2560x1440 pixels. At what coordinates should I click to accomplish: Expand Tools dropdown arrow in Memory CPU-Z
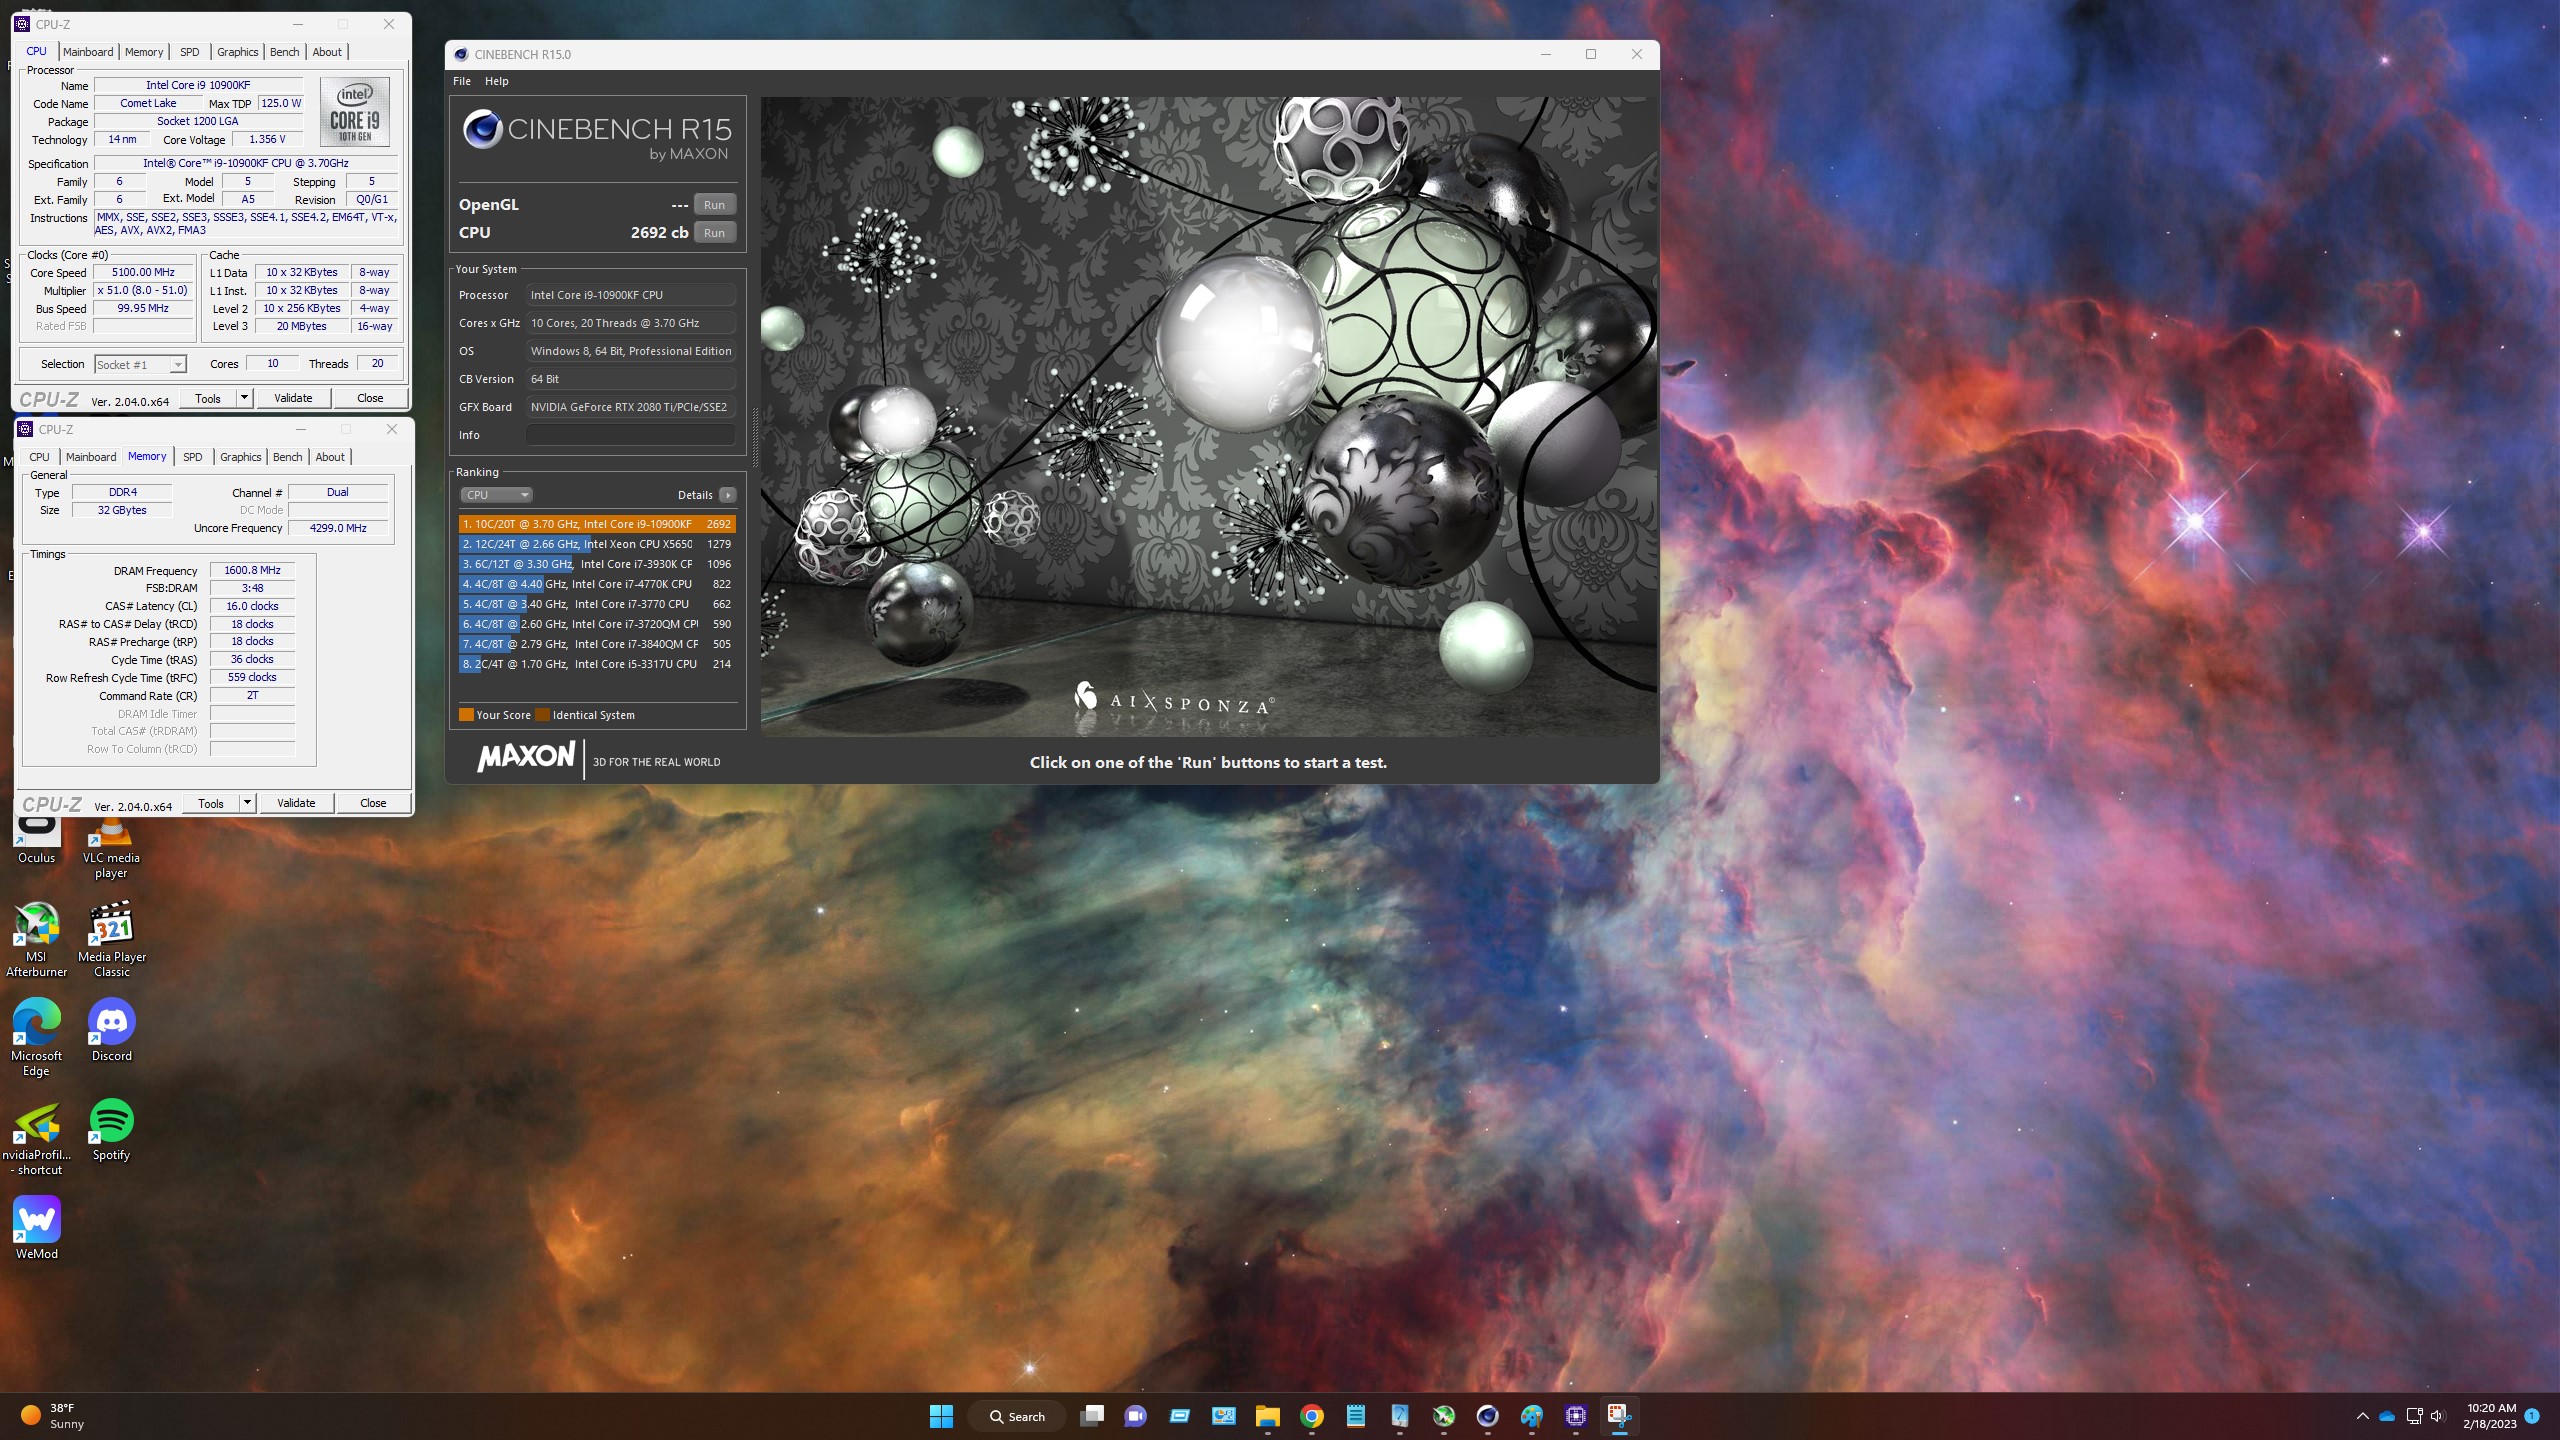[247, 803]
